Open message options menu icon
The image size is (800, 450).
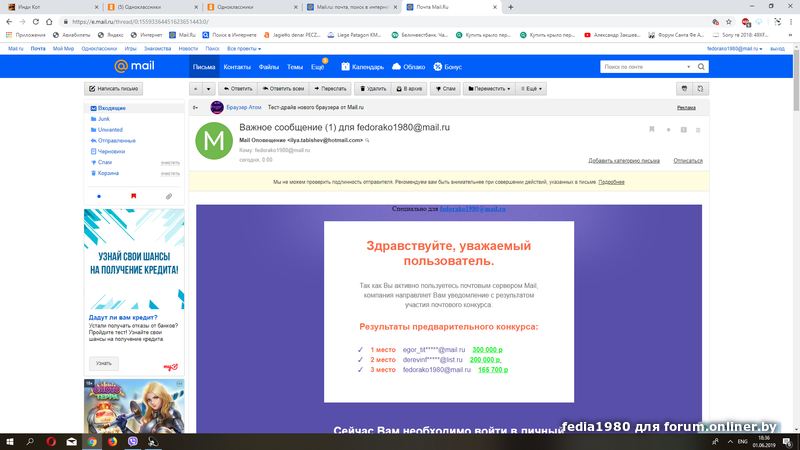tap(698, 130)
